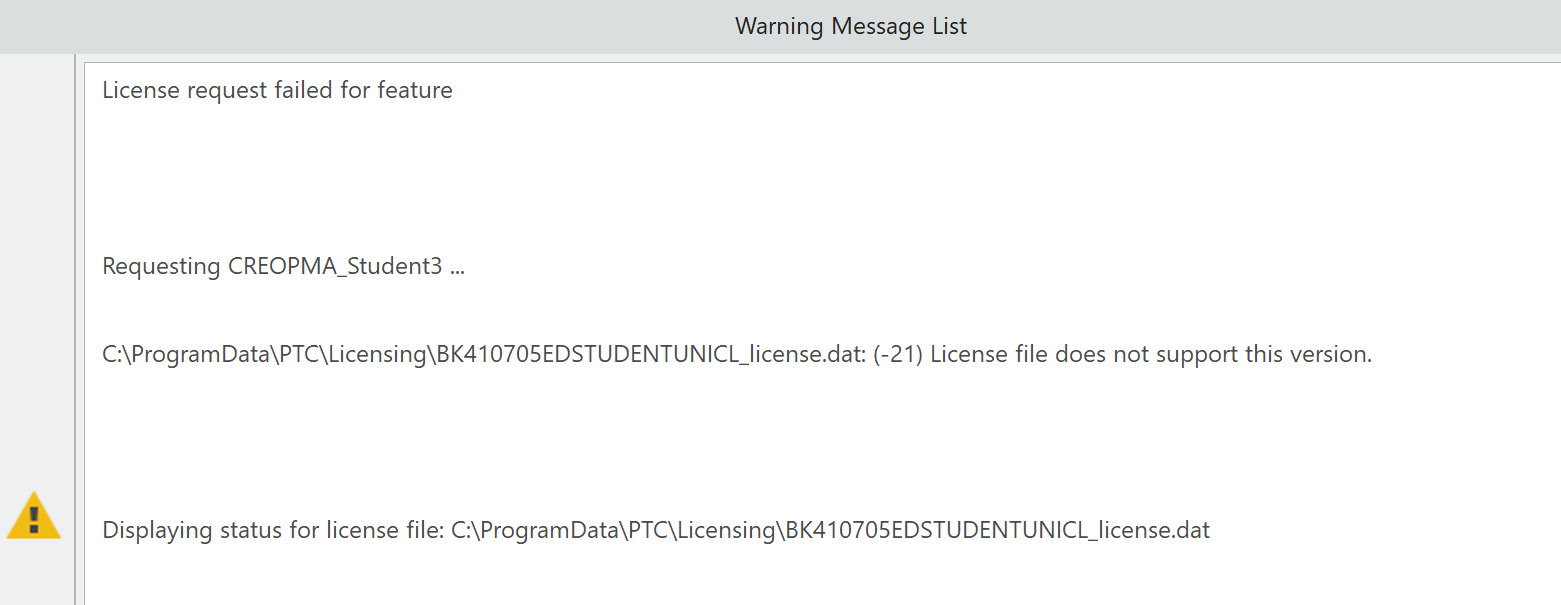The width and height of the screenshot is (1561, 605).
Task: Select the License request failed line
Action: pos(277,91)
